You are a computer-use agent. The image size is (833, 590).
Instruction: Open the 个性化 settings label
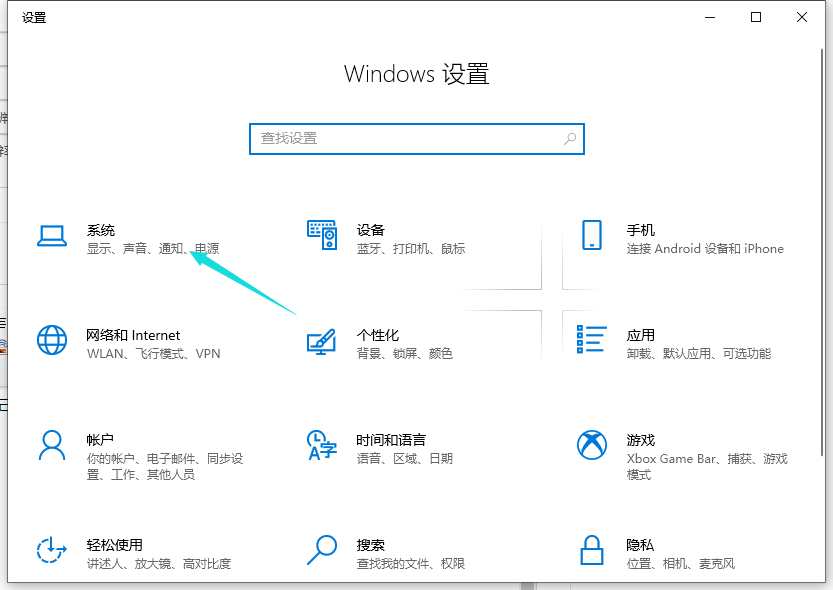(378, 335)
